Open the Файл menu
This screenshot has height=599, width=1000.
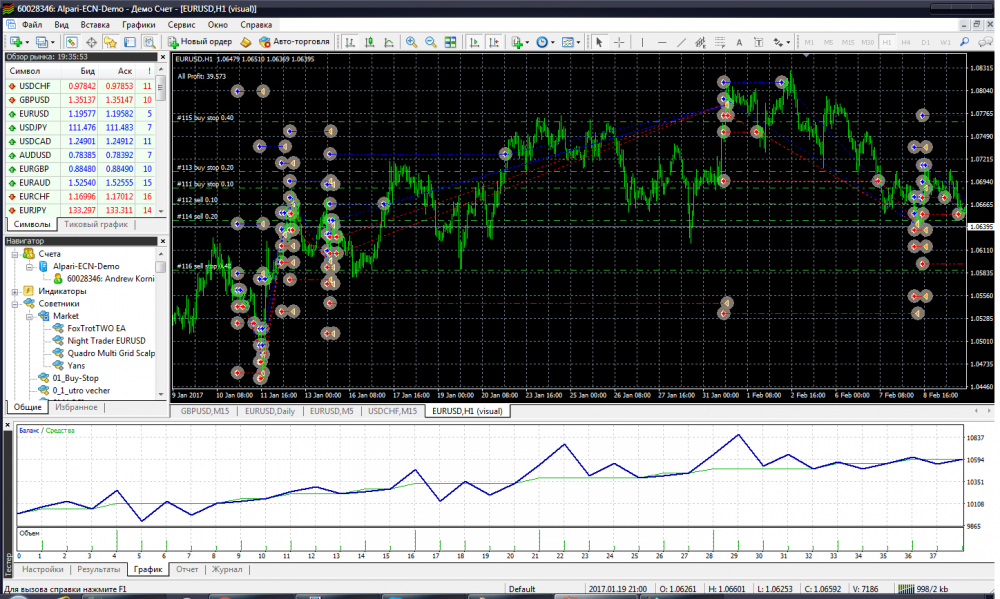click(32, 25)
